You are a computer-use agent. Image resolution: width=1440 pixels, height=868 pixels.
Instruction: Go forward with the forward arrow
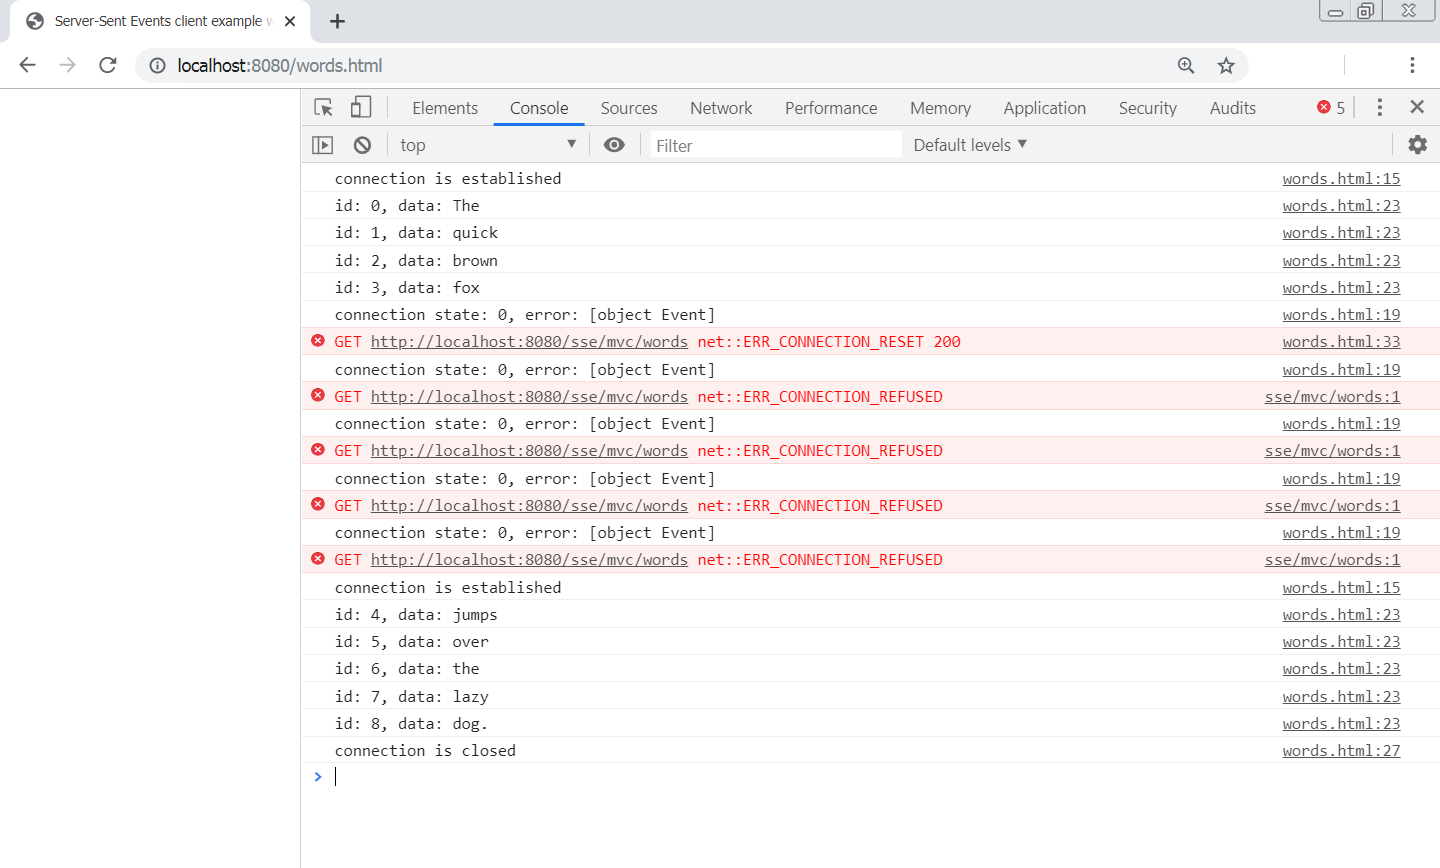(67, 65)
